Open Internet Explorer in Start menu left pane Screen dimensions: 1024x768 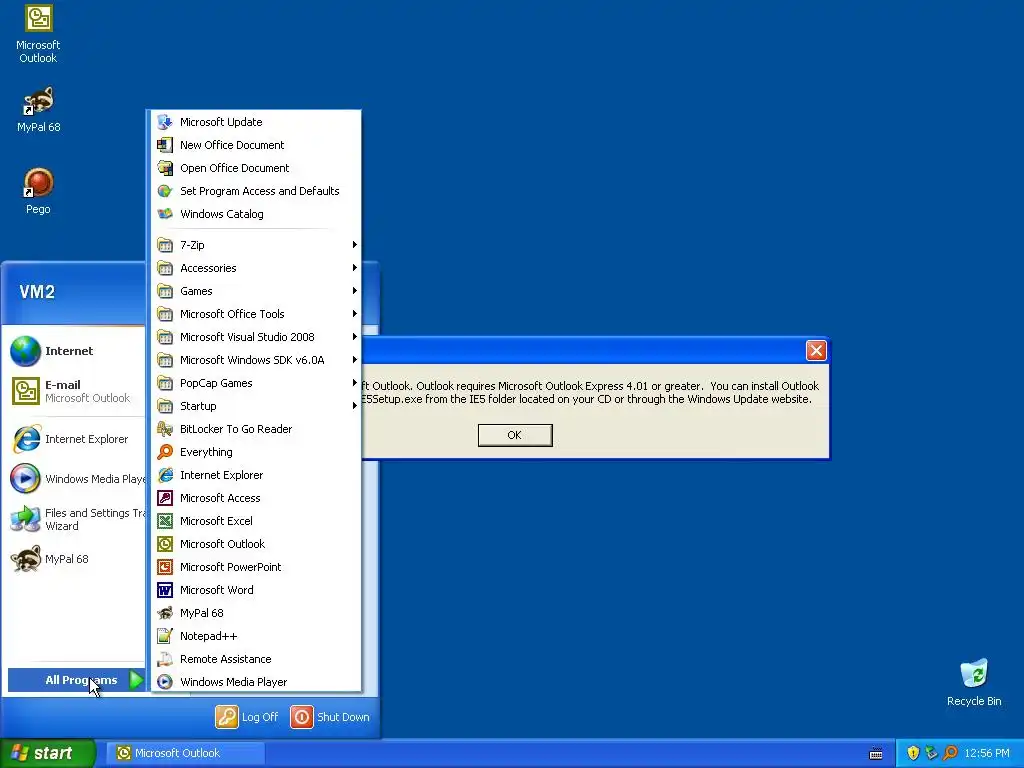tap(76, 439)
